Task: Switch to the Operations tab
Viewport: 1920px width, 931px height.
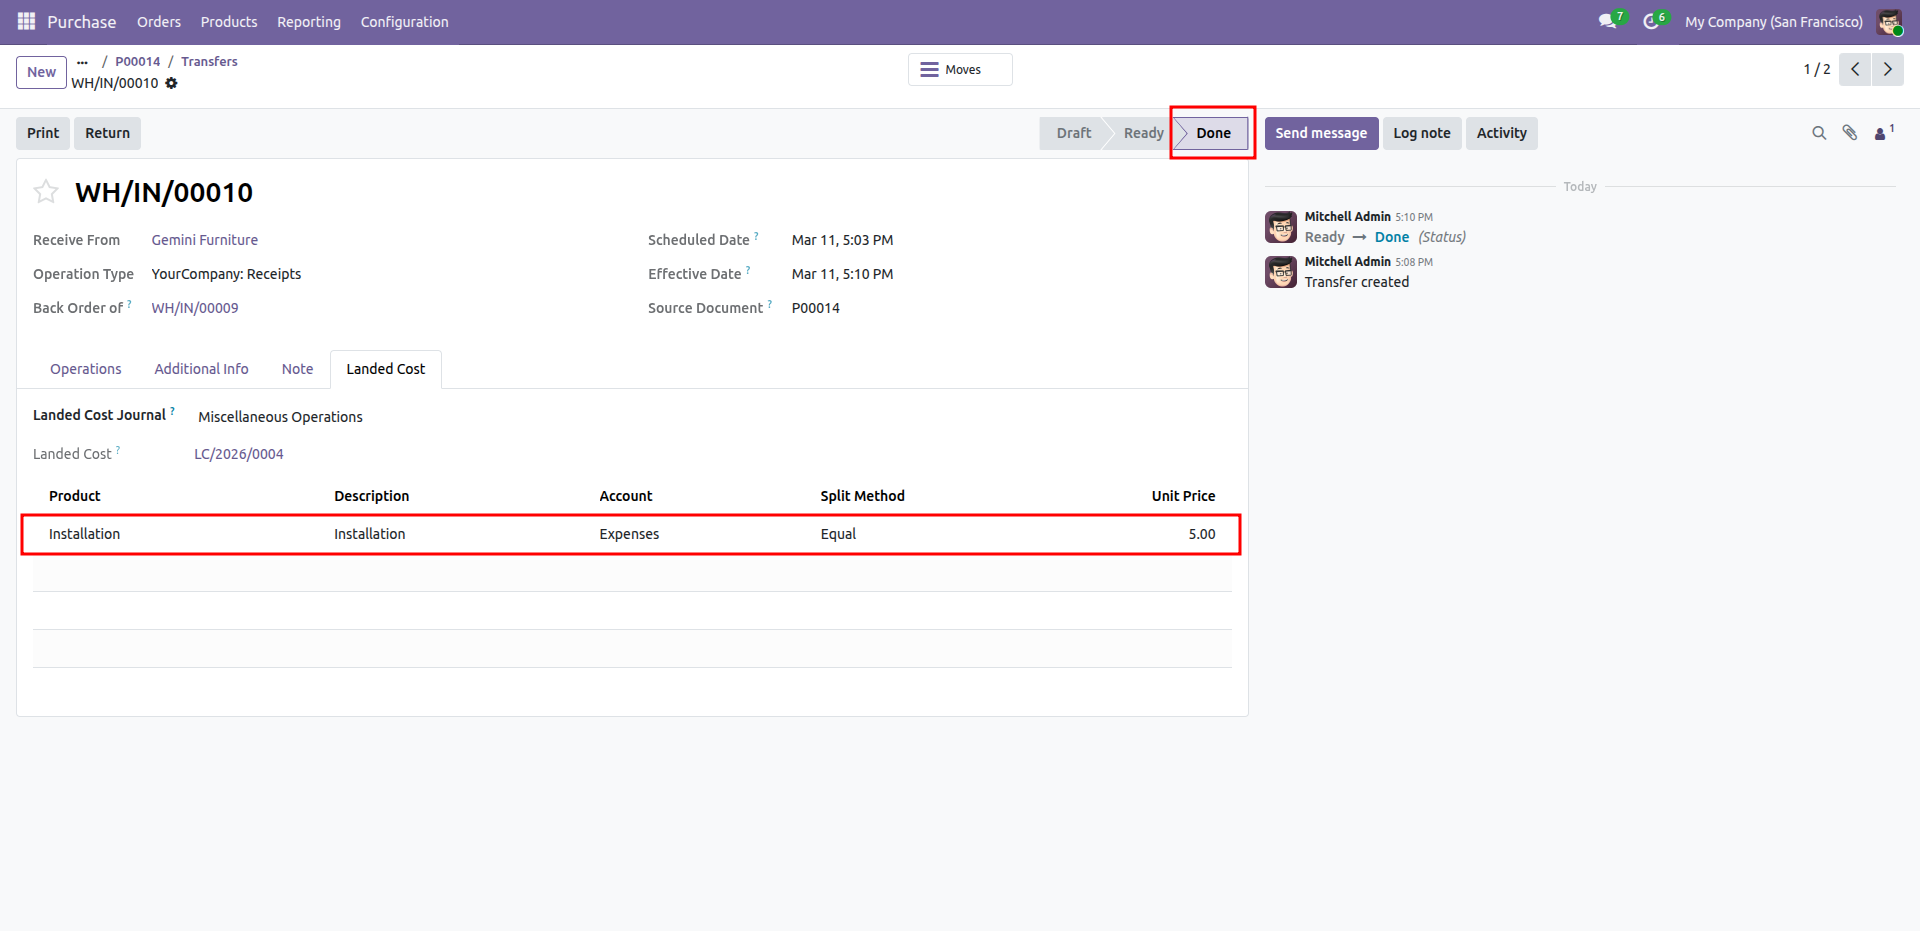Action: tap(86, 369)
